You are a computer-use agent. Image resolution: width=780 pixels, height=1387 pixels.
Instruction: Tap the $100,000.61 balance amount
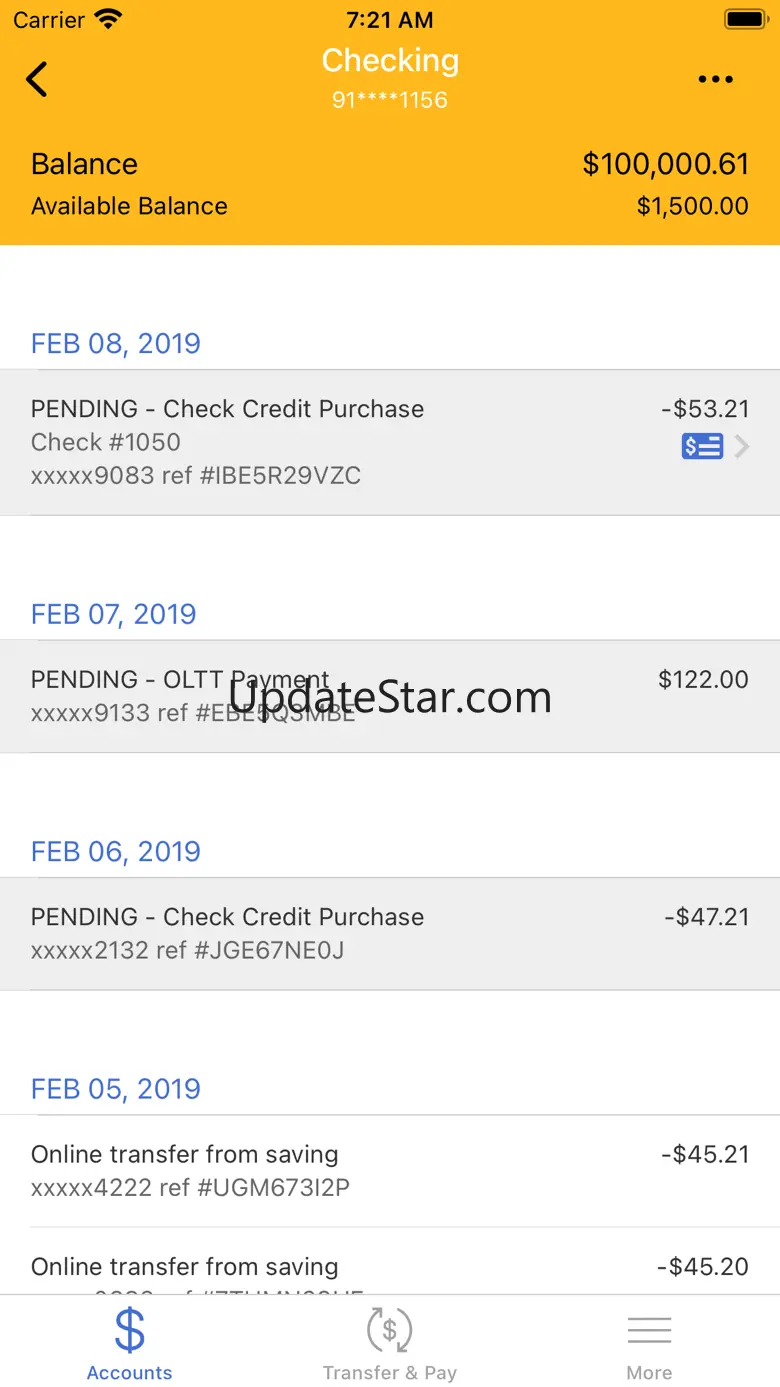[665, 164]
